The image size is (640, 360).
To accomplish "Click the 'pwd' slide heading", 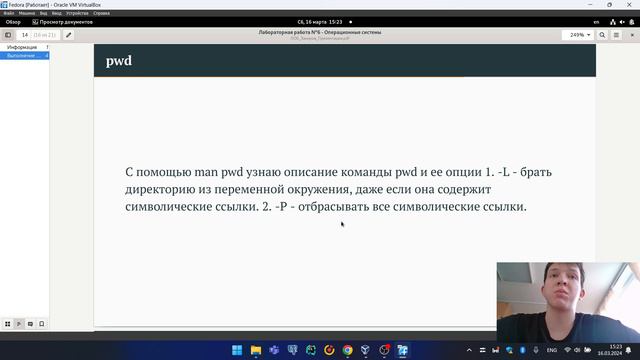I will point(119,61).
